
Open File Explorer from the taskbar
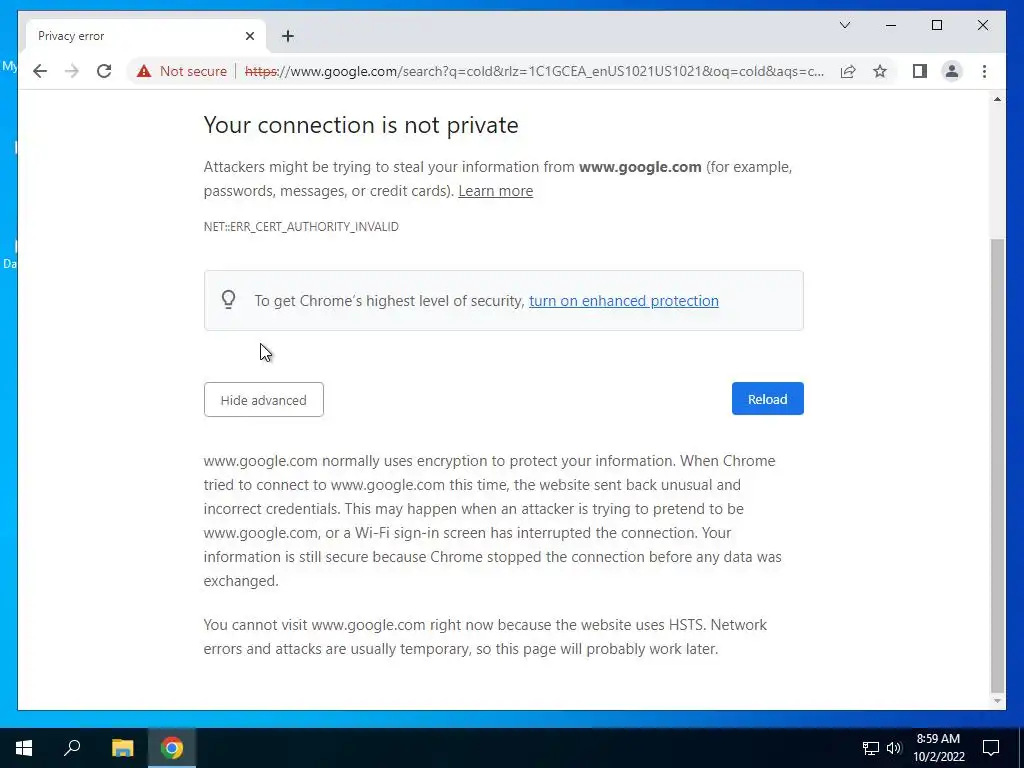tap(122, 748)
